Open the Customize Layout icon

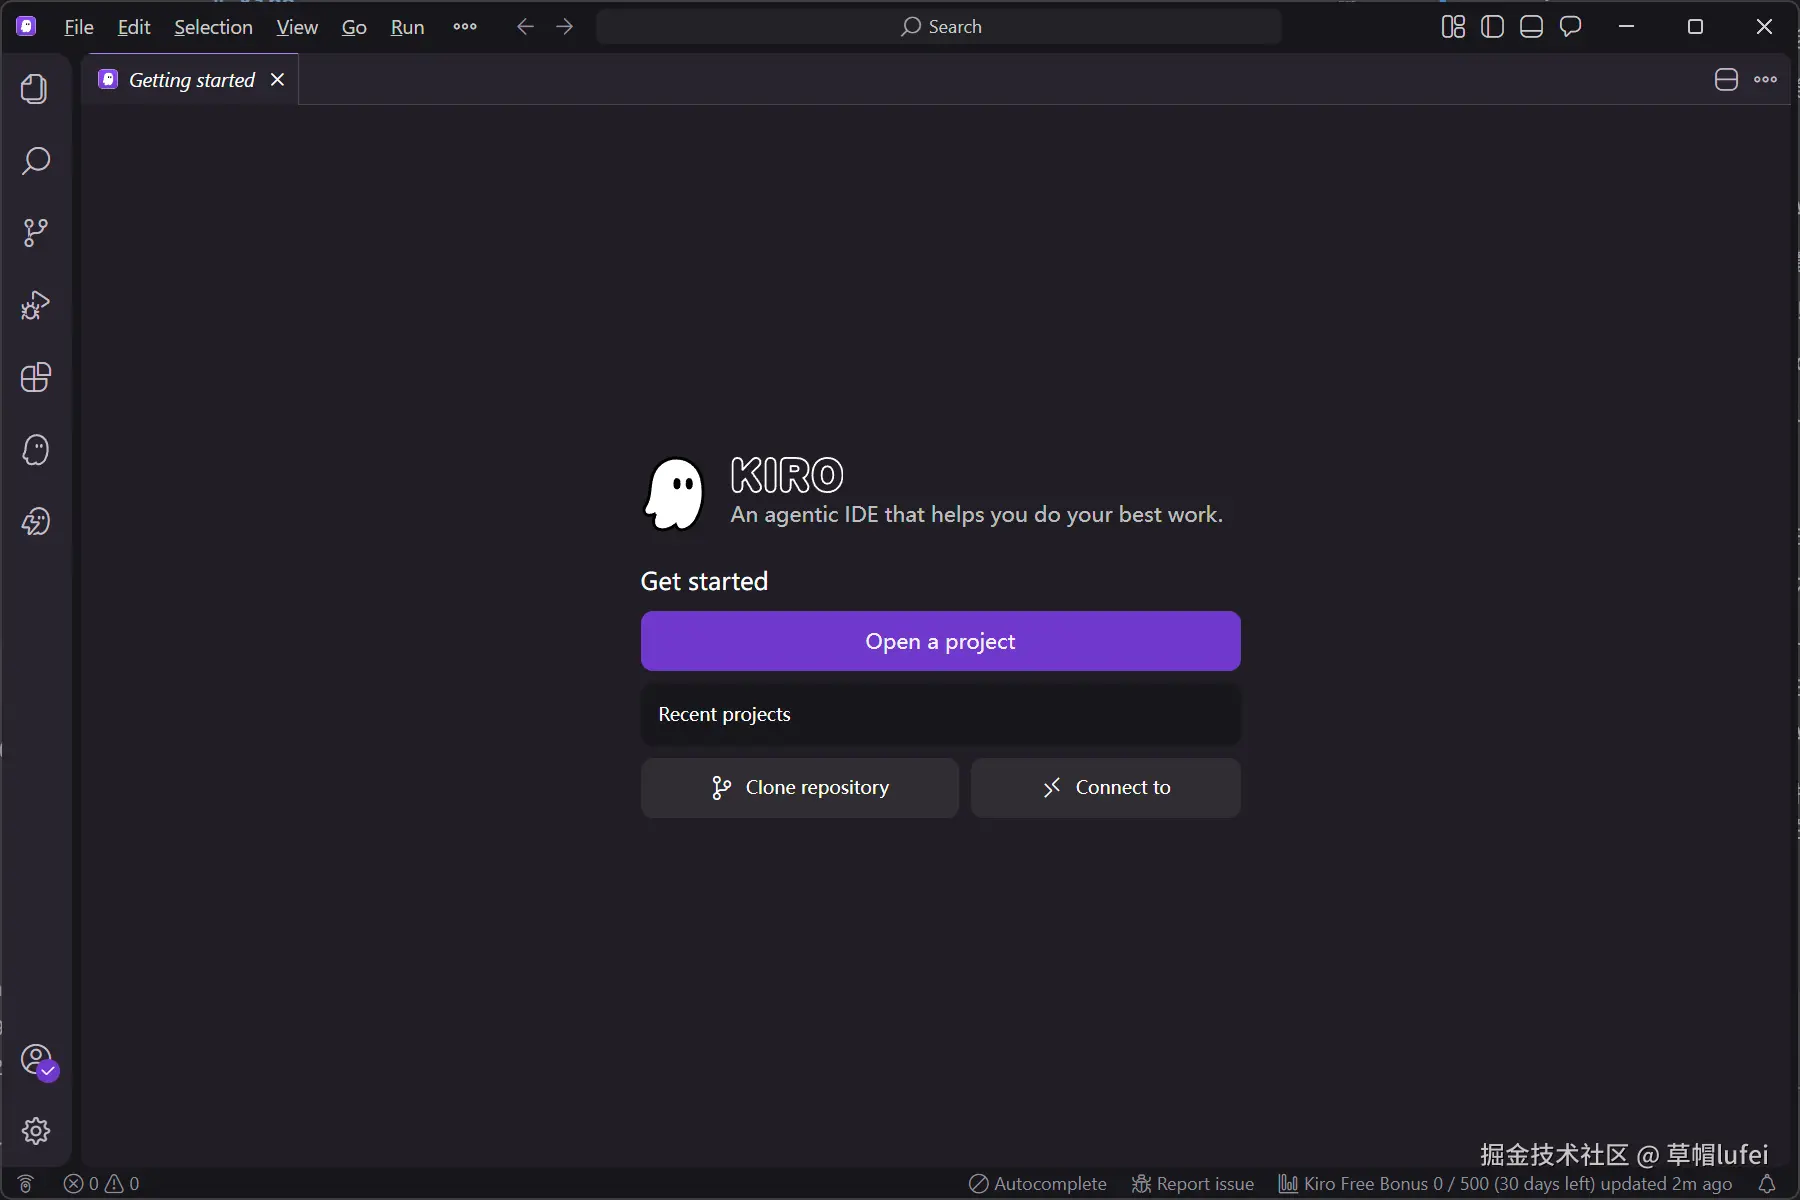[x=1453, y=27]
